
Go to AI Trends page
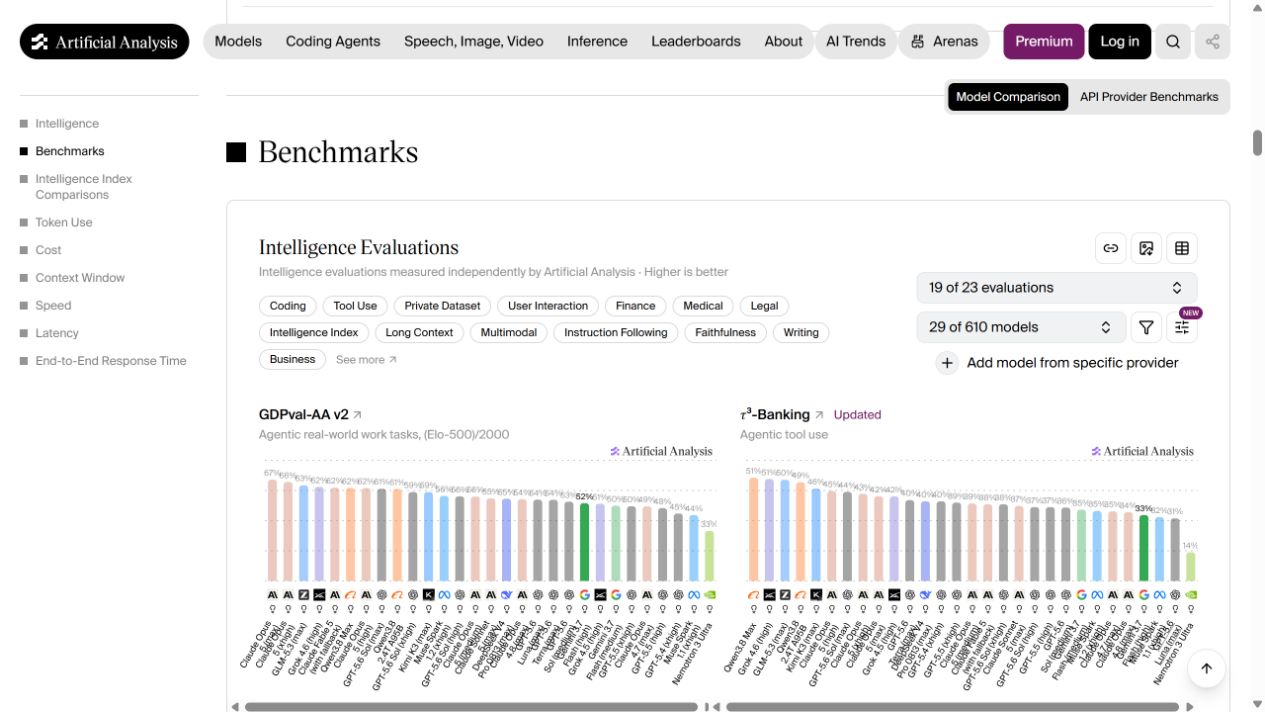pyautogui.click(x=856, y=42)
